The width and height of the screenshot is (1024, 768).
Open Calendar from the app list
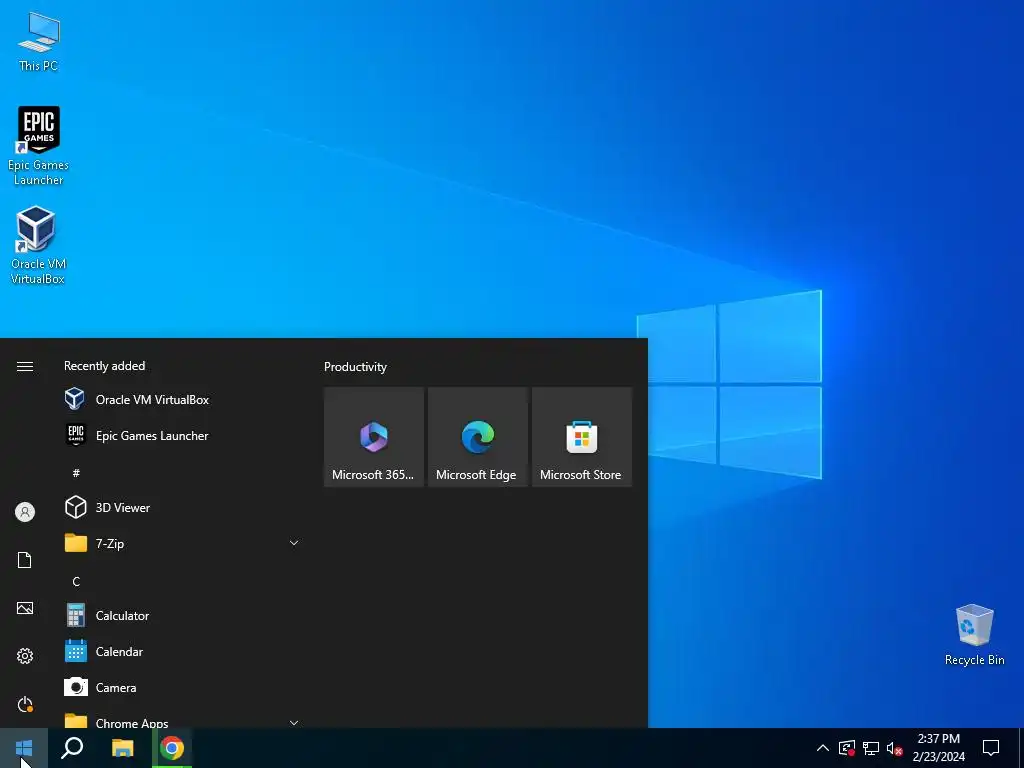[x=183, y=651]
